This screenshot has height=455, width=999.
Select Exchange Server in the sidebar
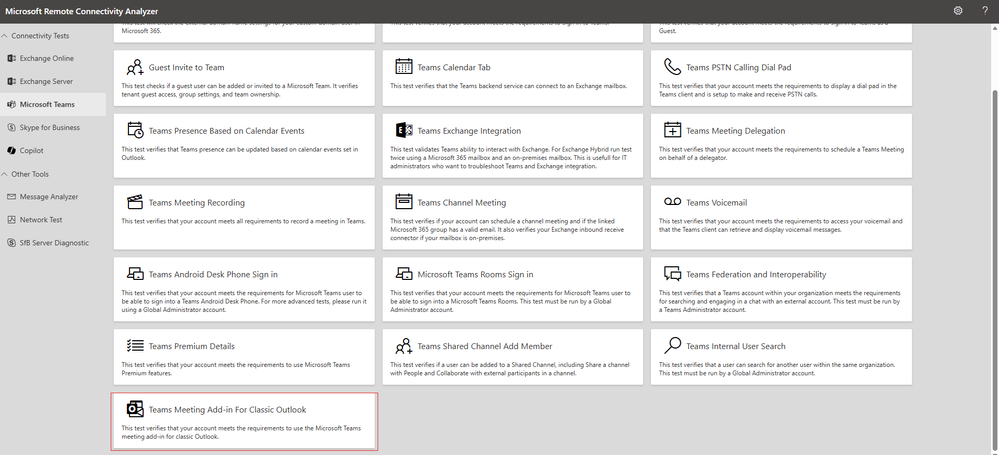pyautogui.click(x=53, y=82)
